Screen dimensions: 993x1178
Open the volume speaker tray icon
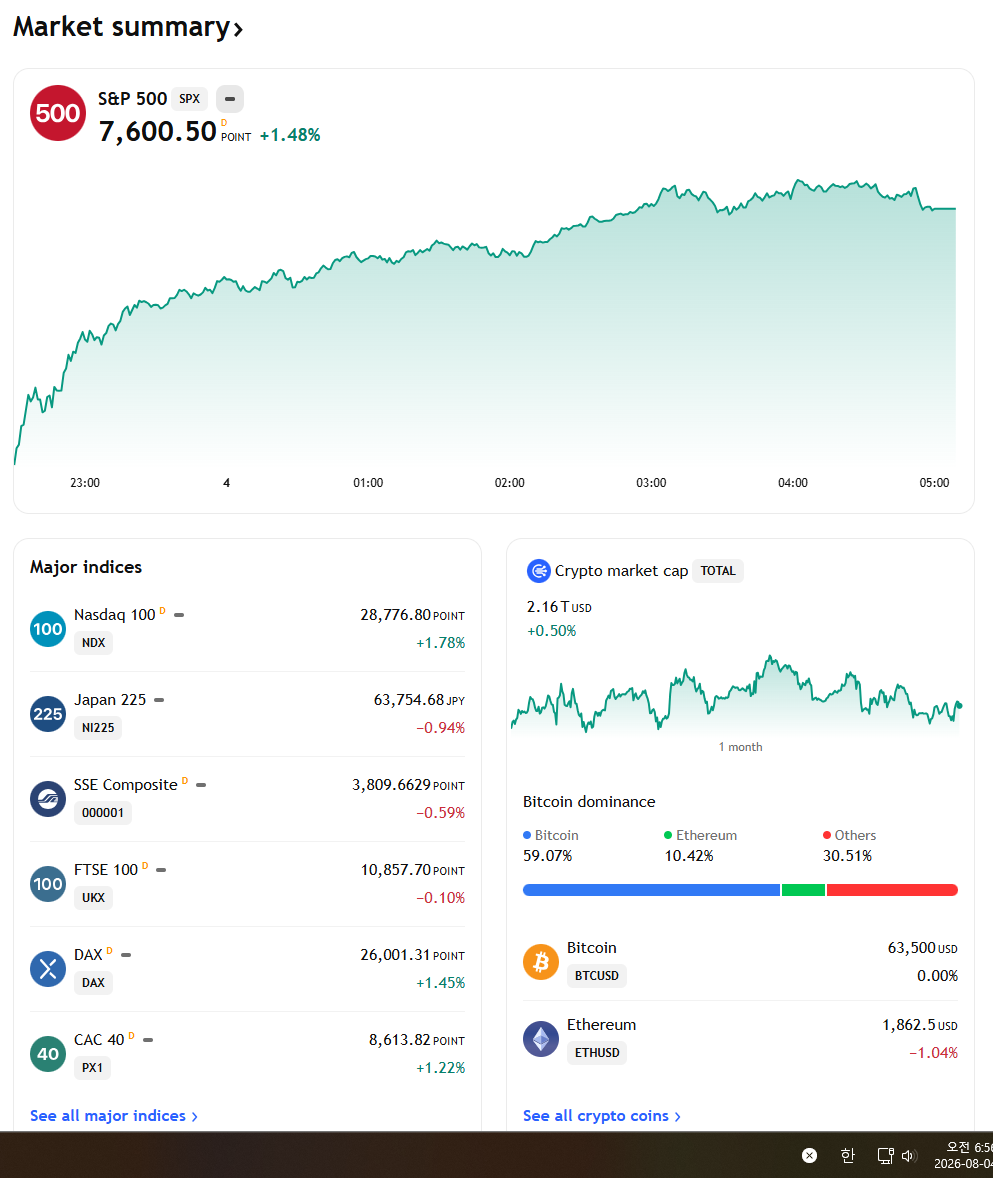tap(909, 1155)
